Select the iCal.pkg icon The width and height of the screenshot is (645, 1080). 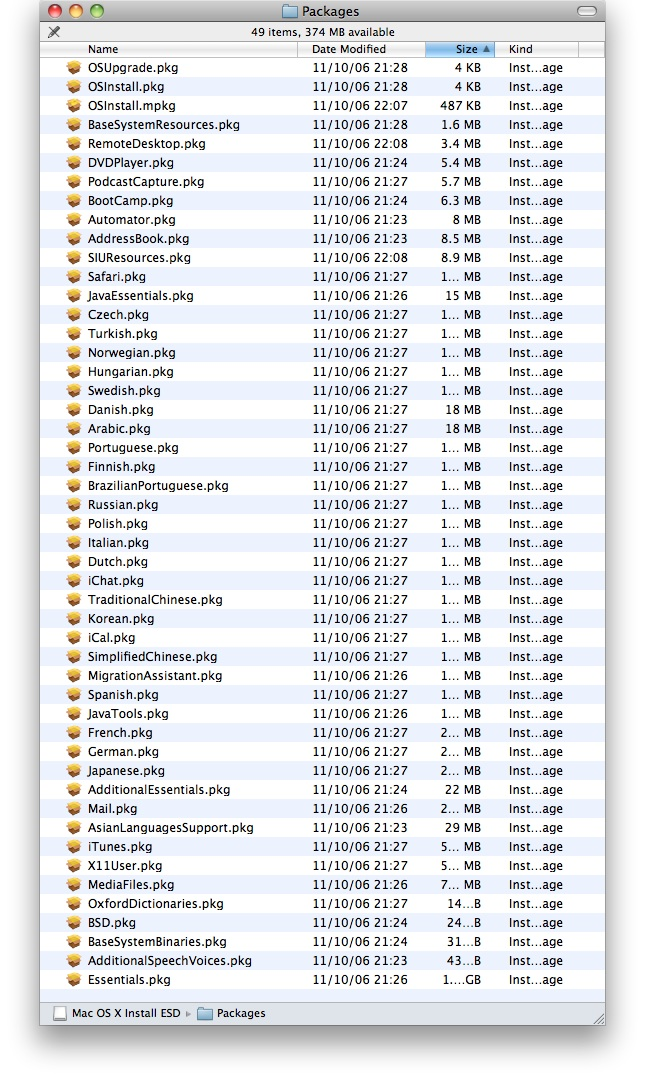click(x=74, y=638)
